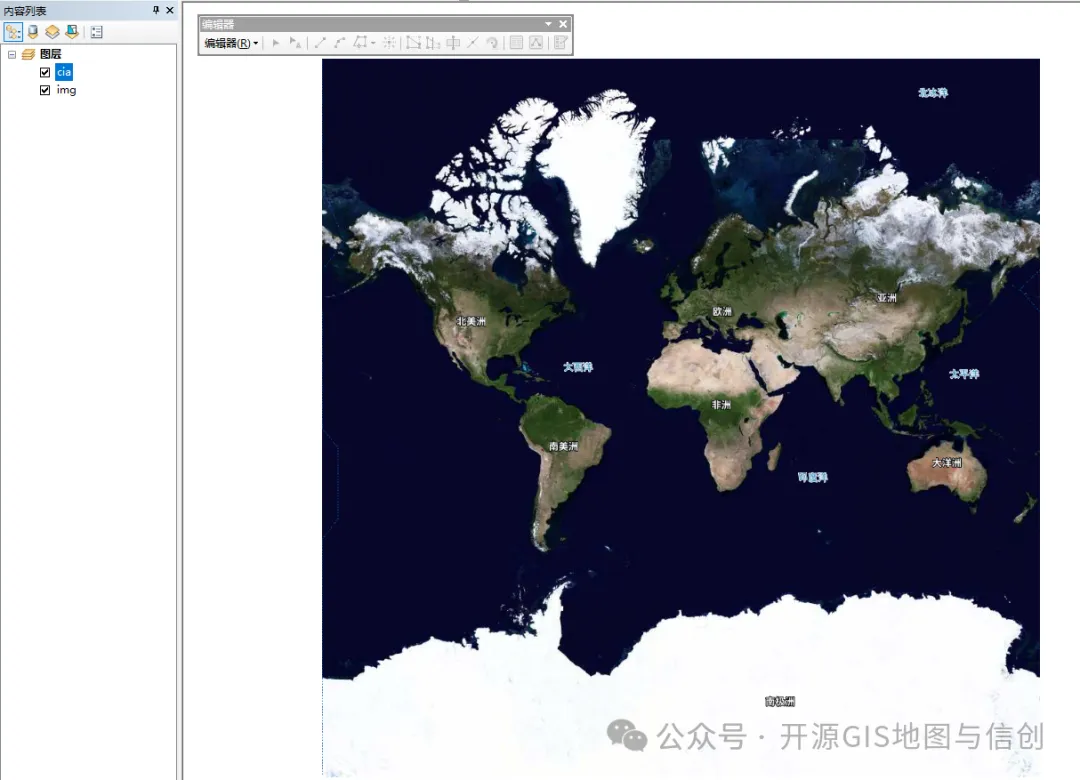The width and height of the screenshot is (1080, 780).
Task: Click the Rotate tool icon
Action: click(x=492, y=43)
